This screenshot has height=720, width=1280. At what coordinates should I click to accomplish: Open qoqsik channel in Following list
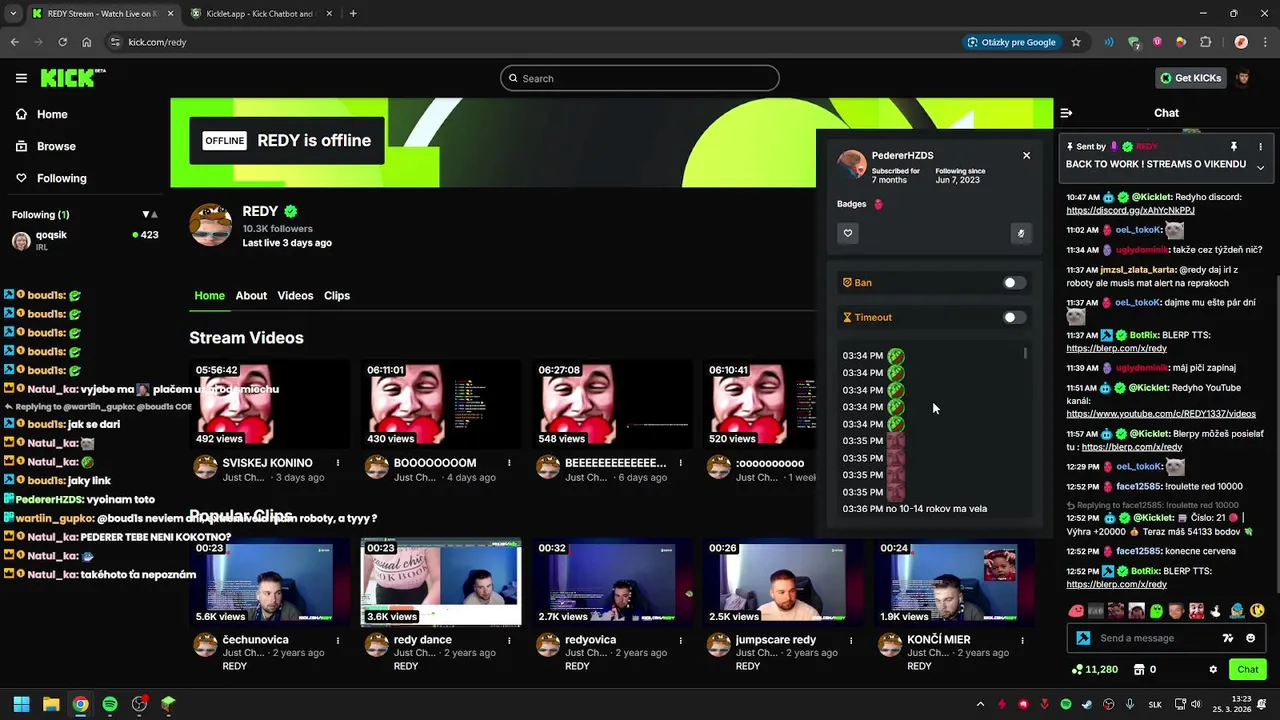click(x=84, y=240)
